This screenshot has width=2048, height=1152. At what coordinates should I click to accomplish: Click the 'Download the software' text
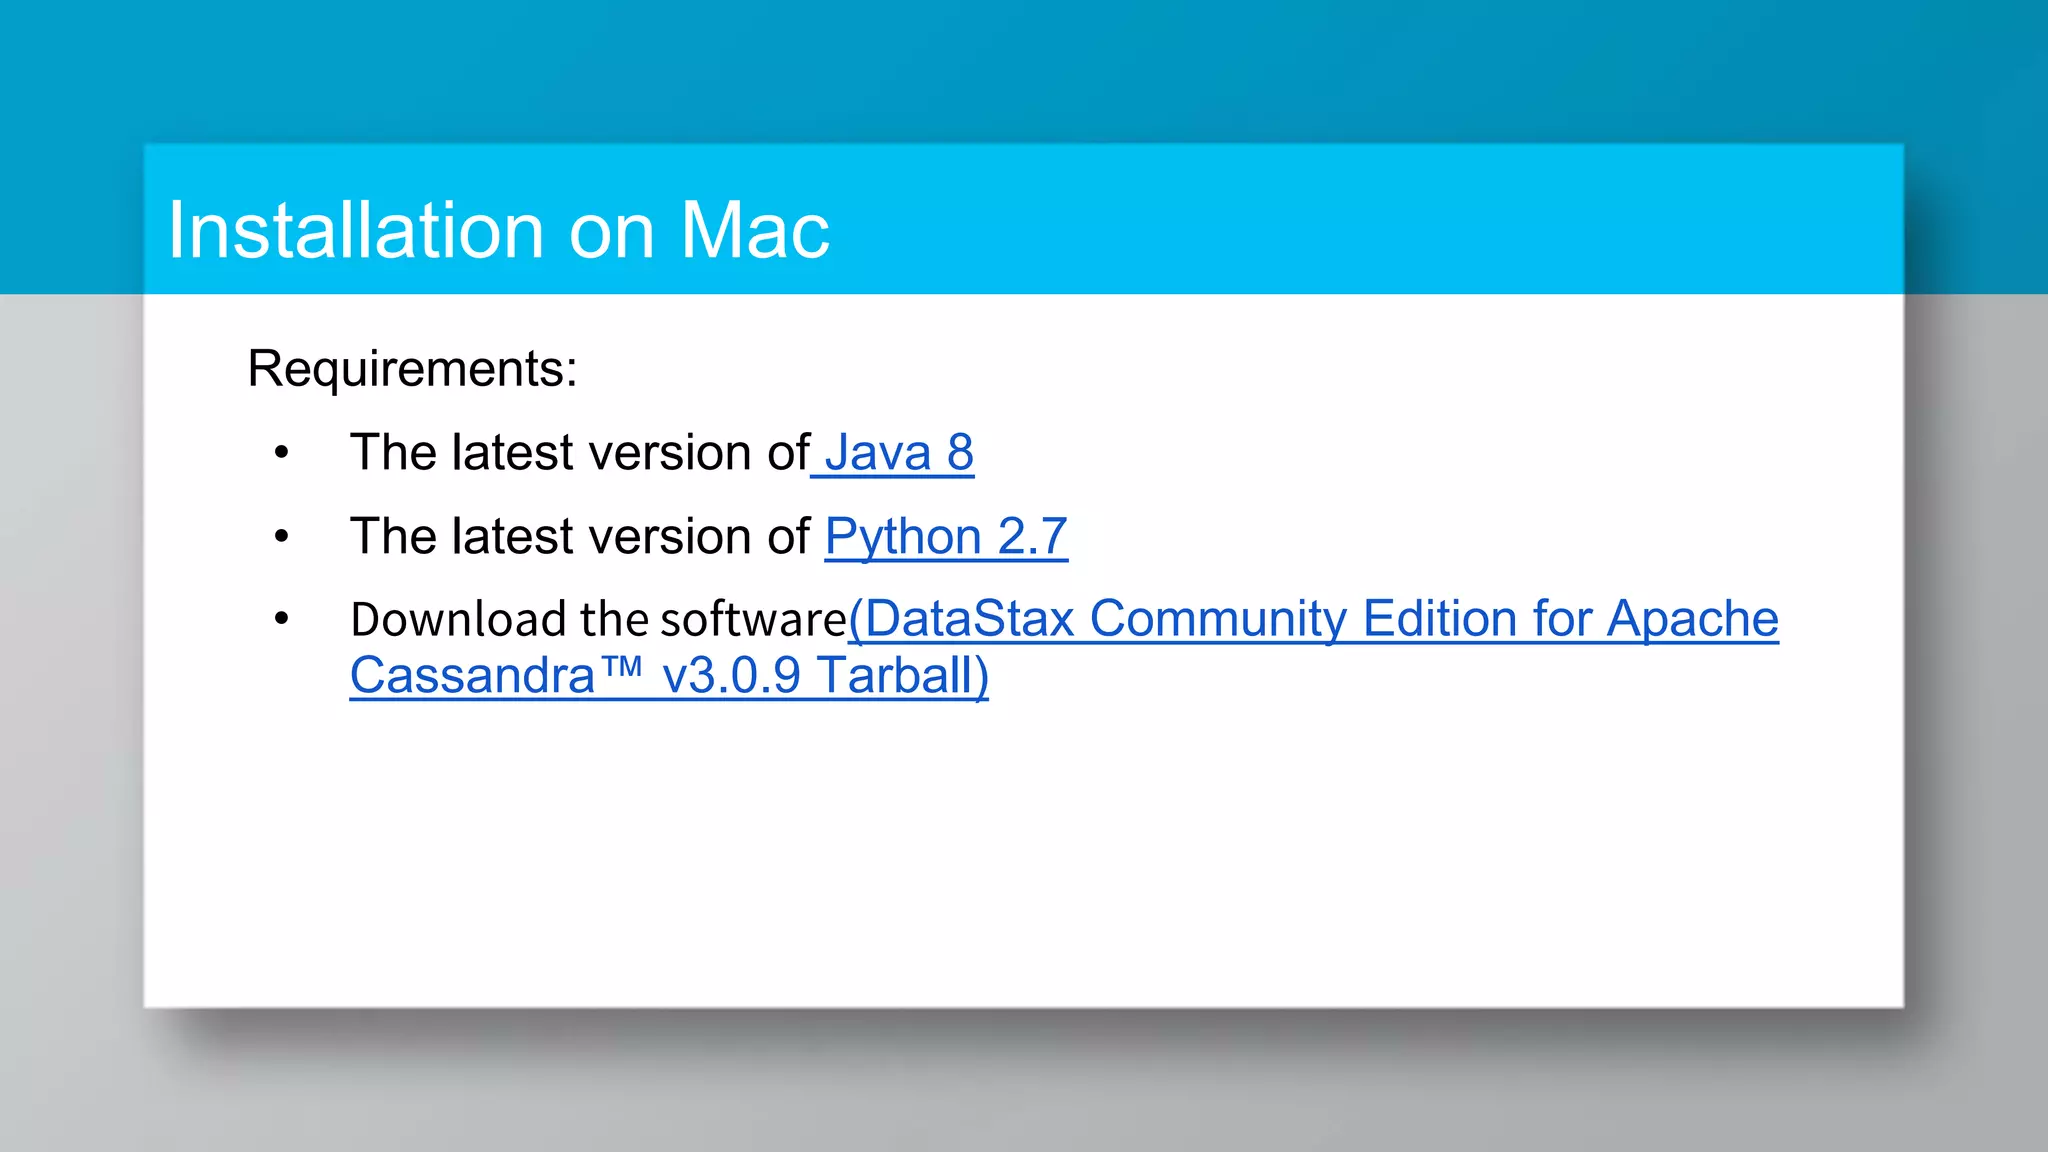(599, 619)
